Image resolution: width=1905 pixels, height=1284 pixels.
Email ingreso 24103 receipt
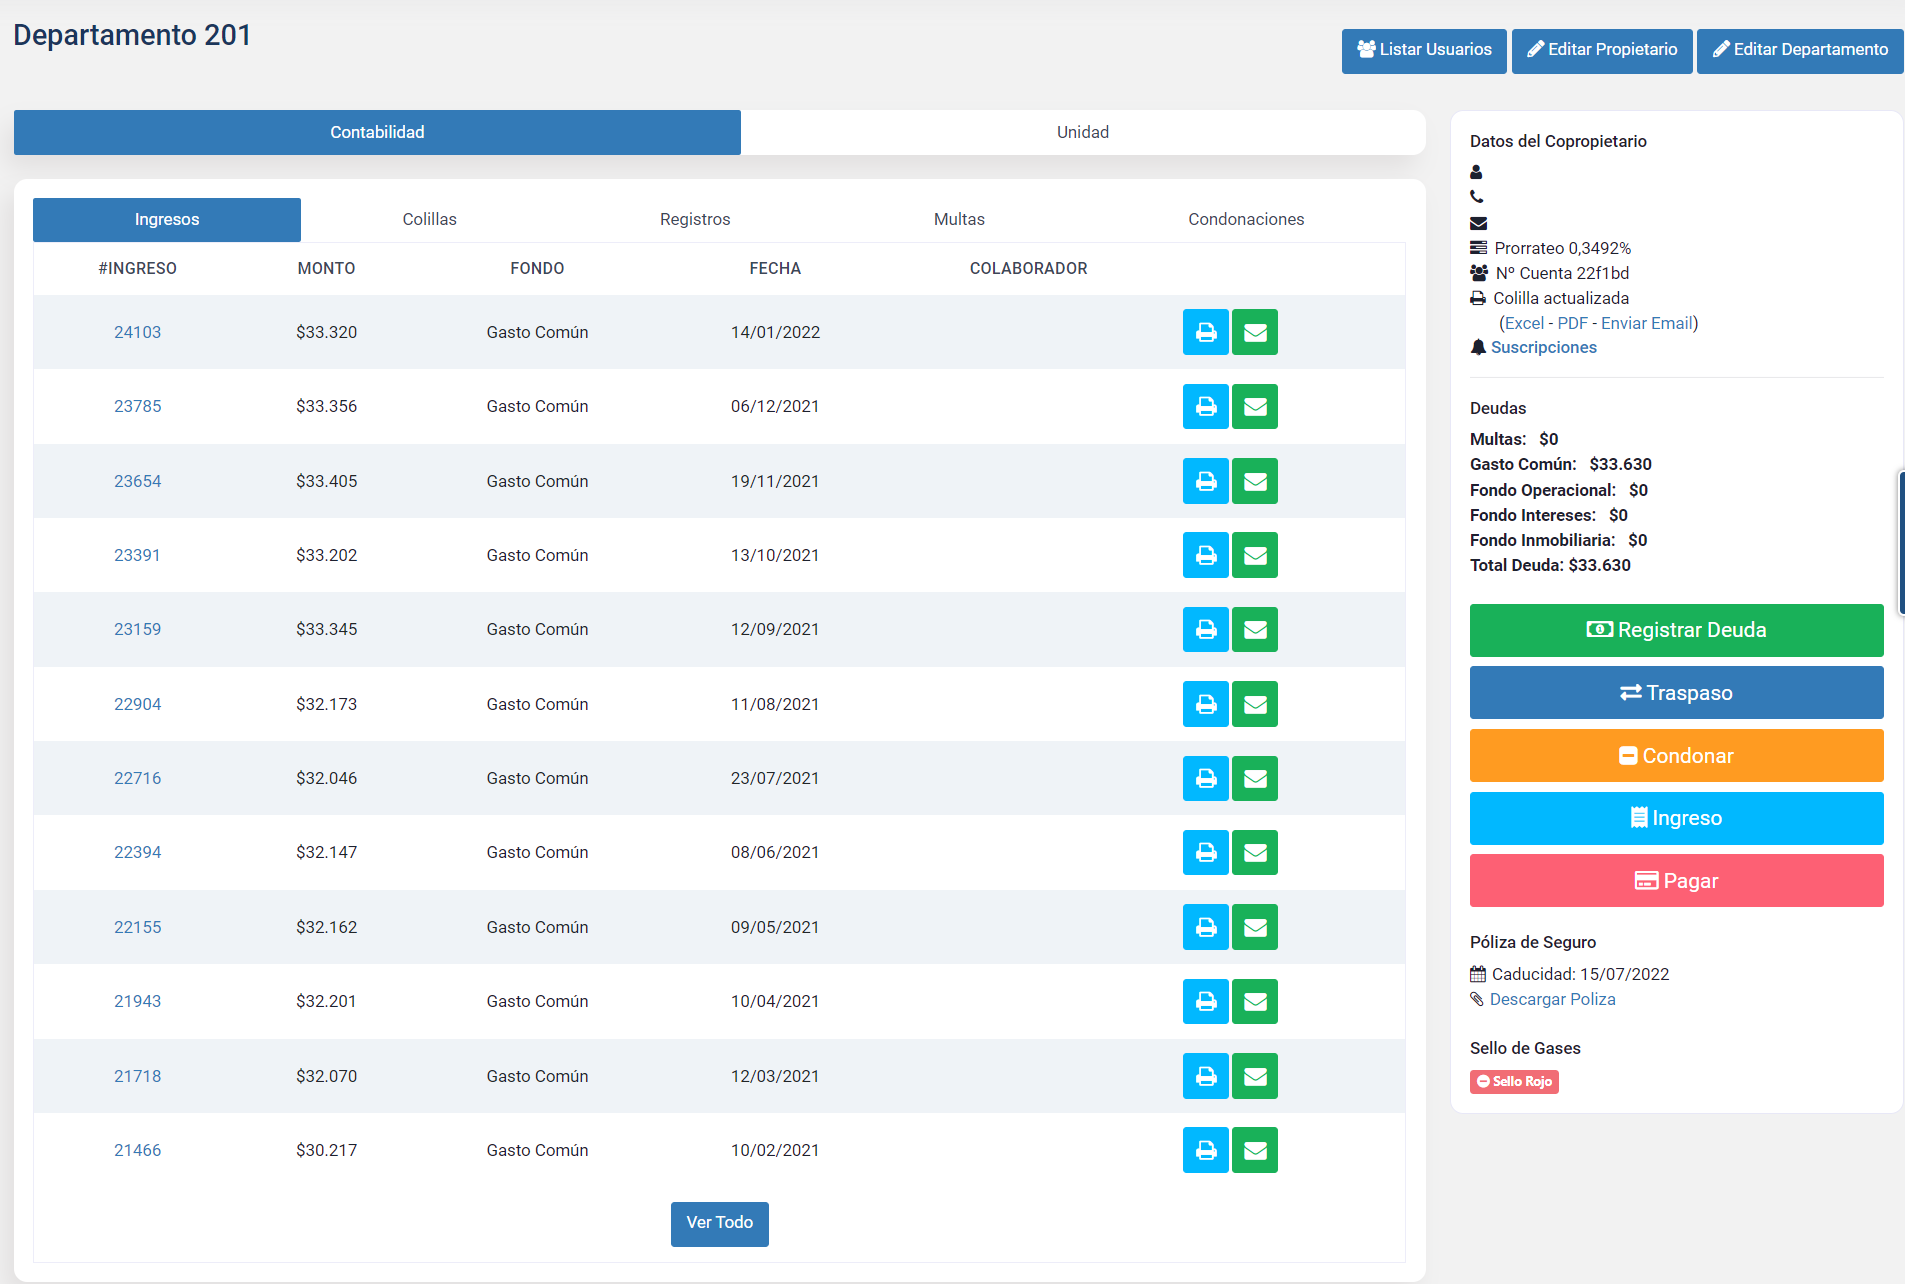click(1255, 332)
